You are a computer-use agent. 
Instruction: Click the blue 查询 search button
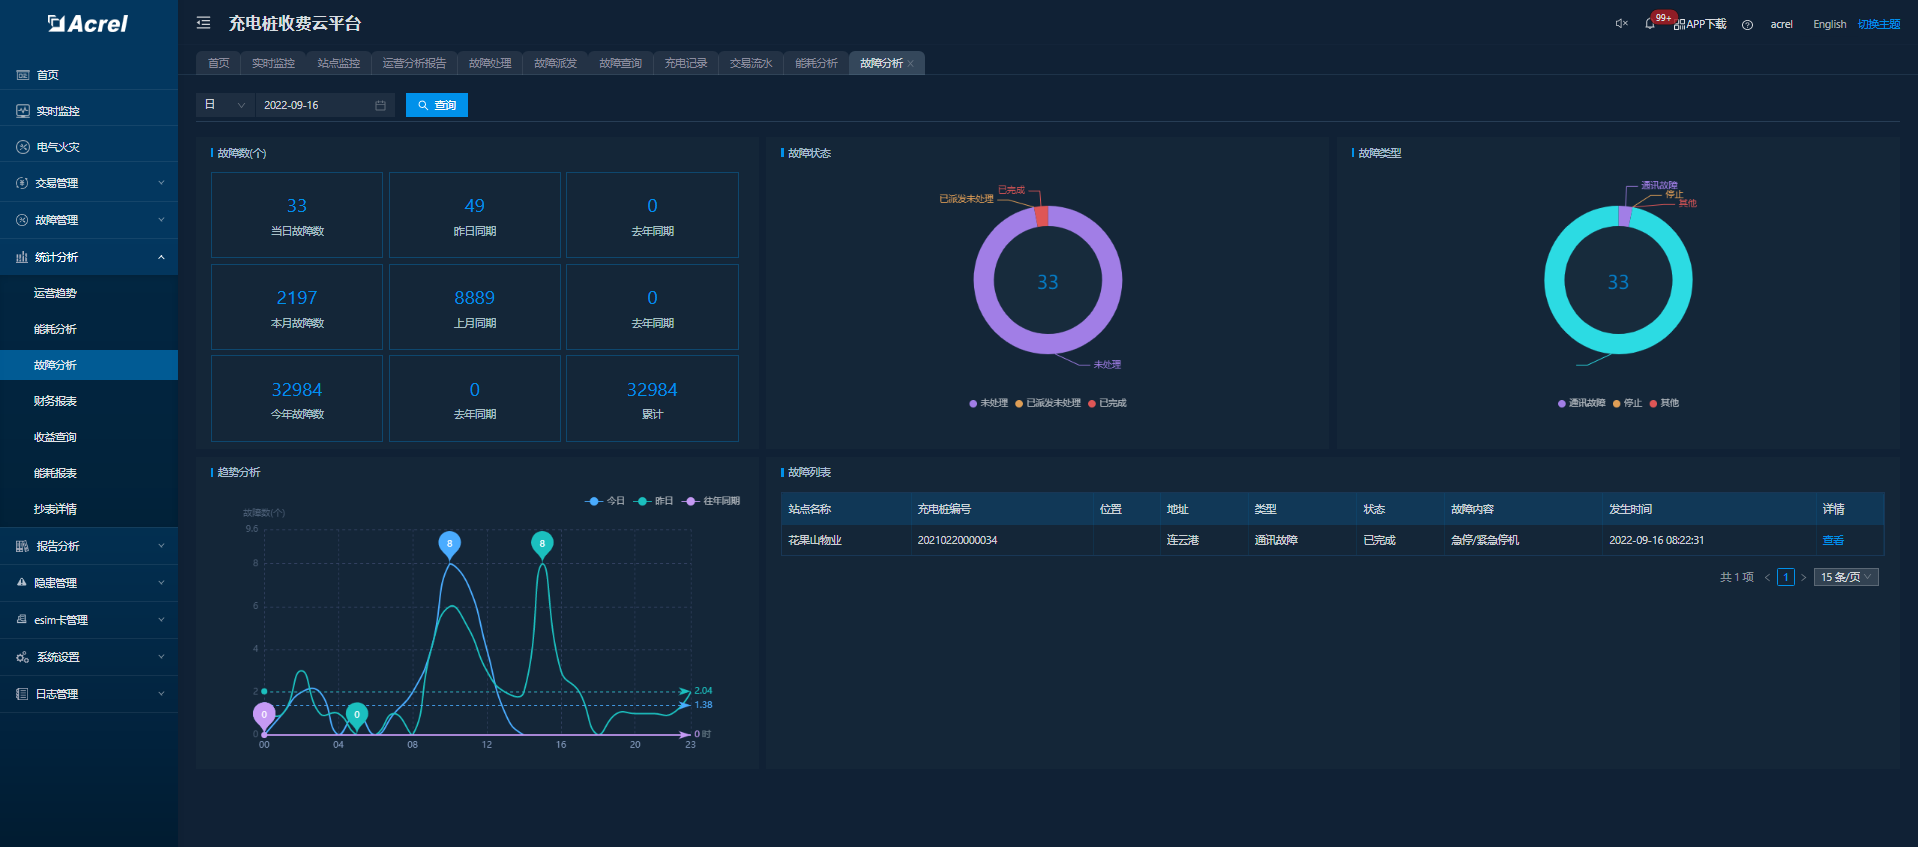click(x=436, y=105)
